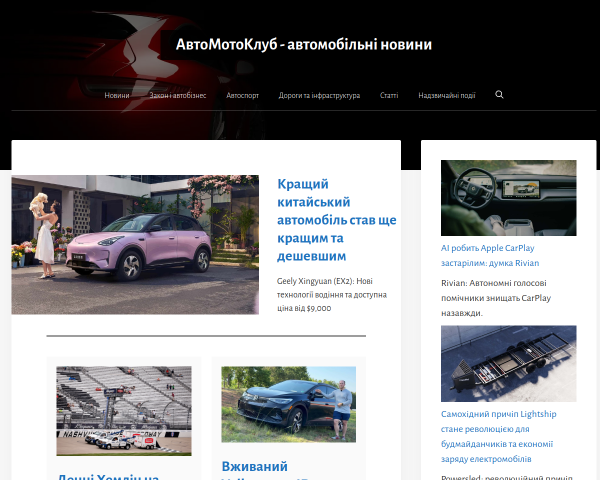Open Дороги та інфраструктура section
The width and height of the screenshot is (600, 480).
click(319, 95)
